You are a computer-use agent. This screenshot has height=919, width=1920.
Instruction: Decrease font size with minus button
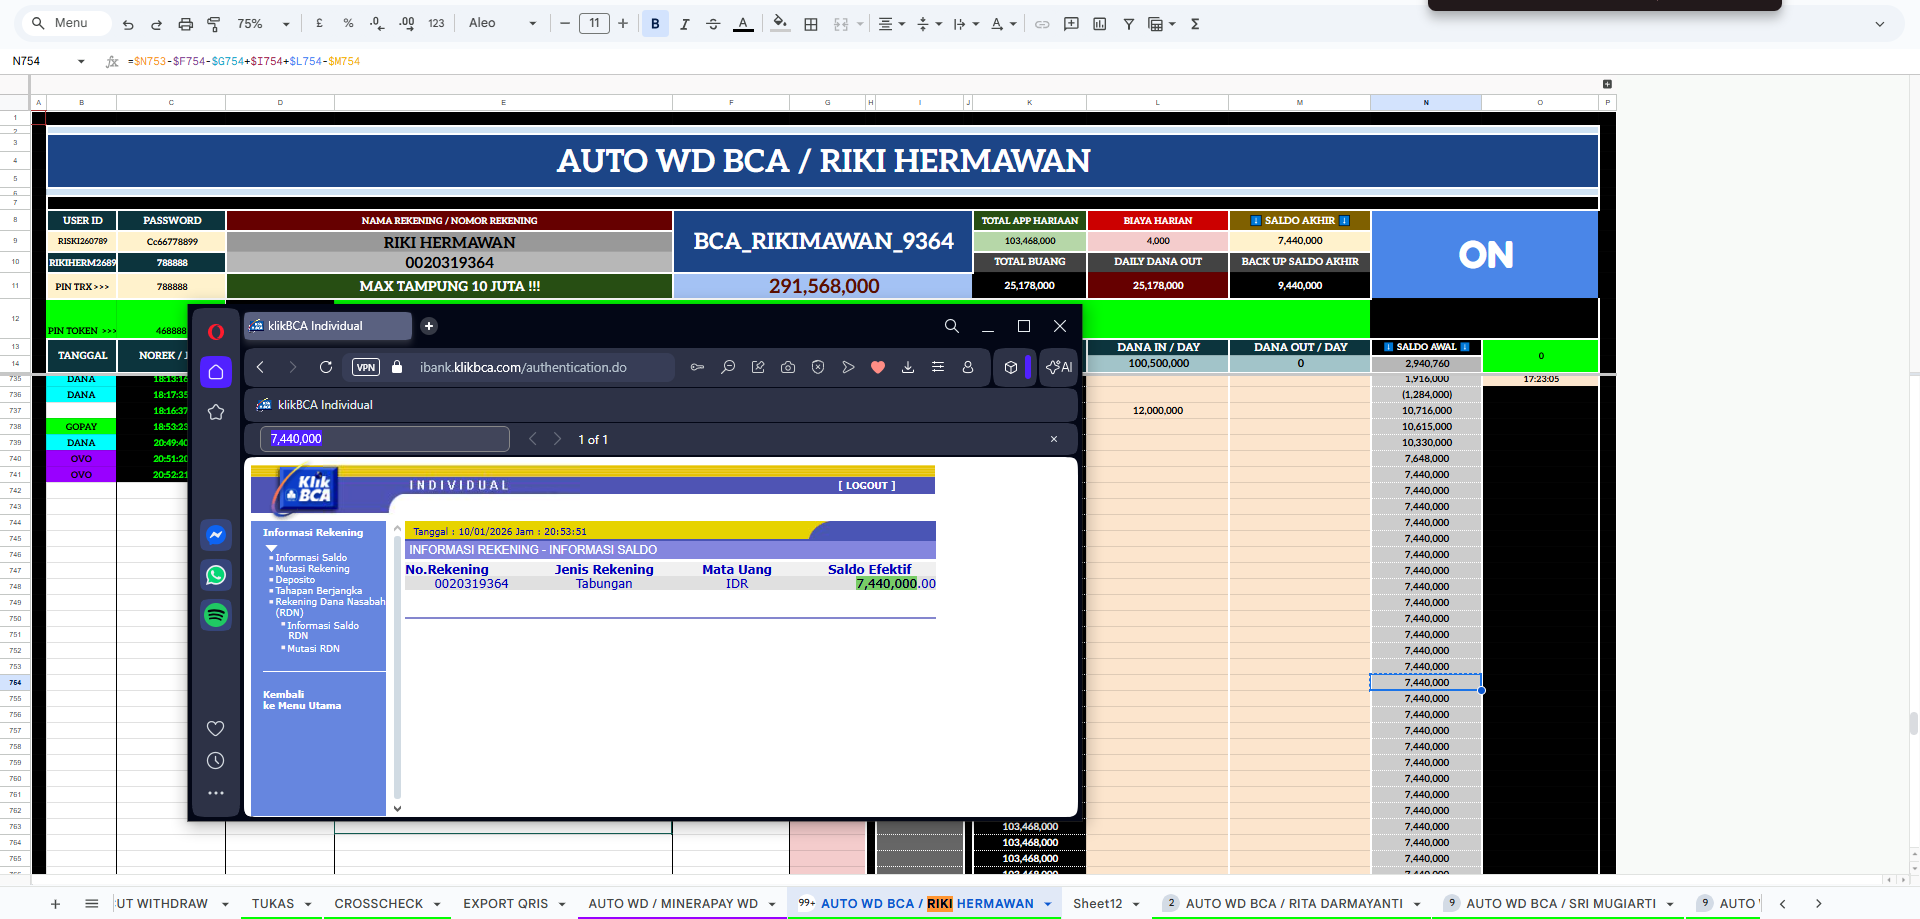[x=565, y=23]
